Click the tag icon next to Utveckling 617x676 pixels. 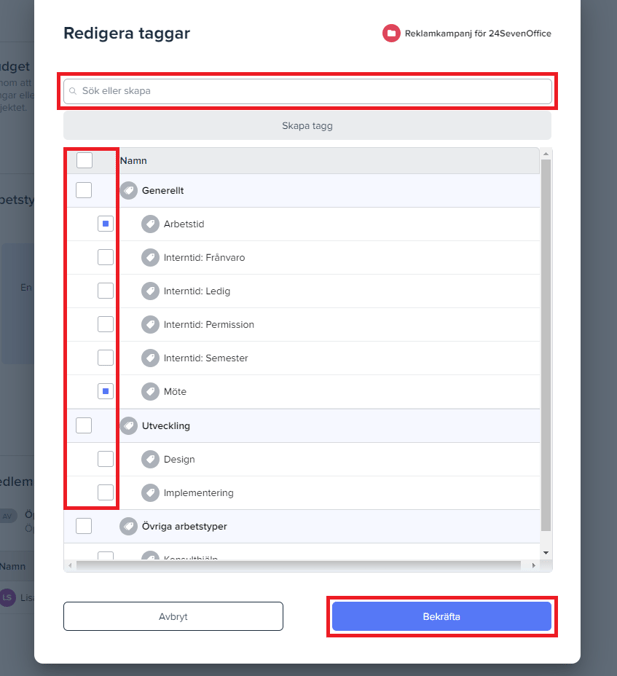click(x=129, y=425)
